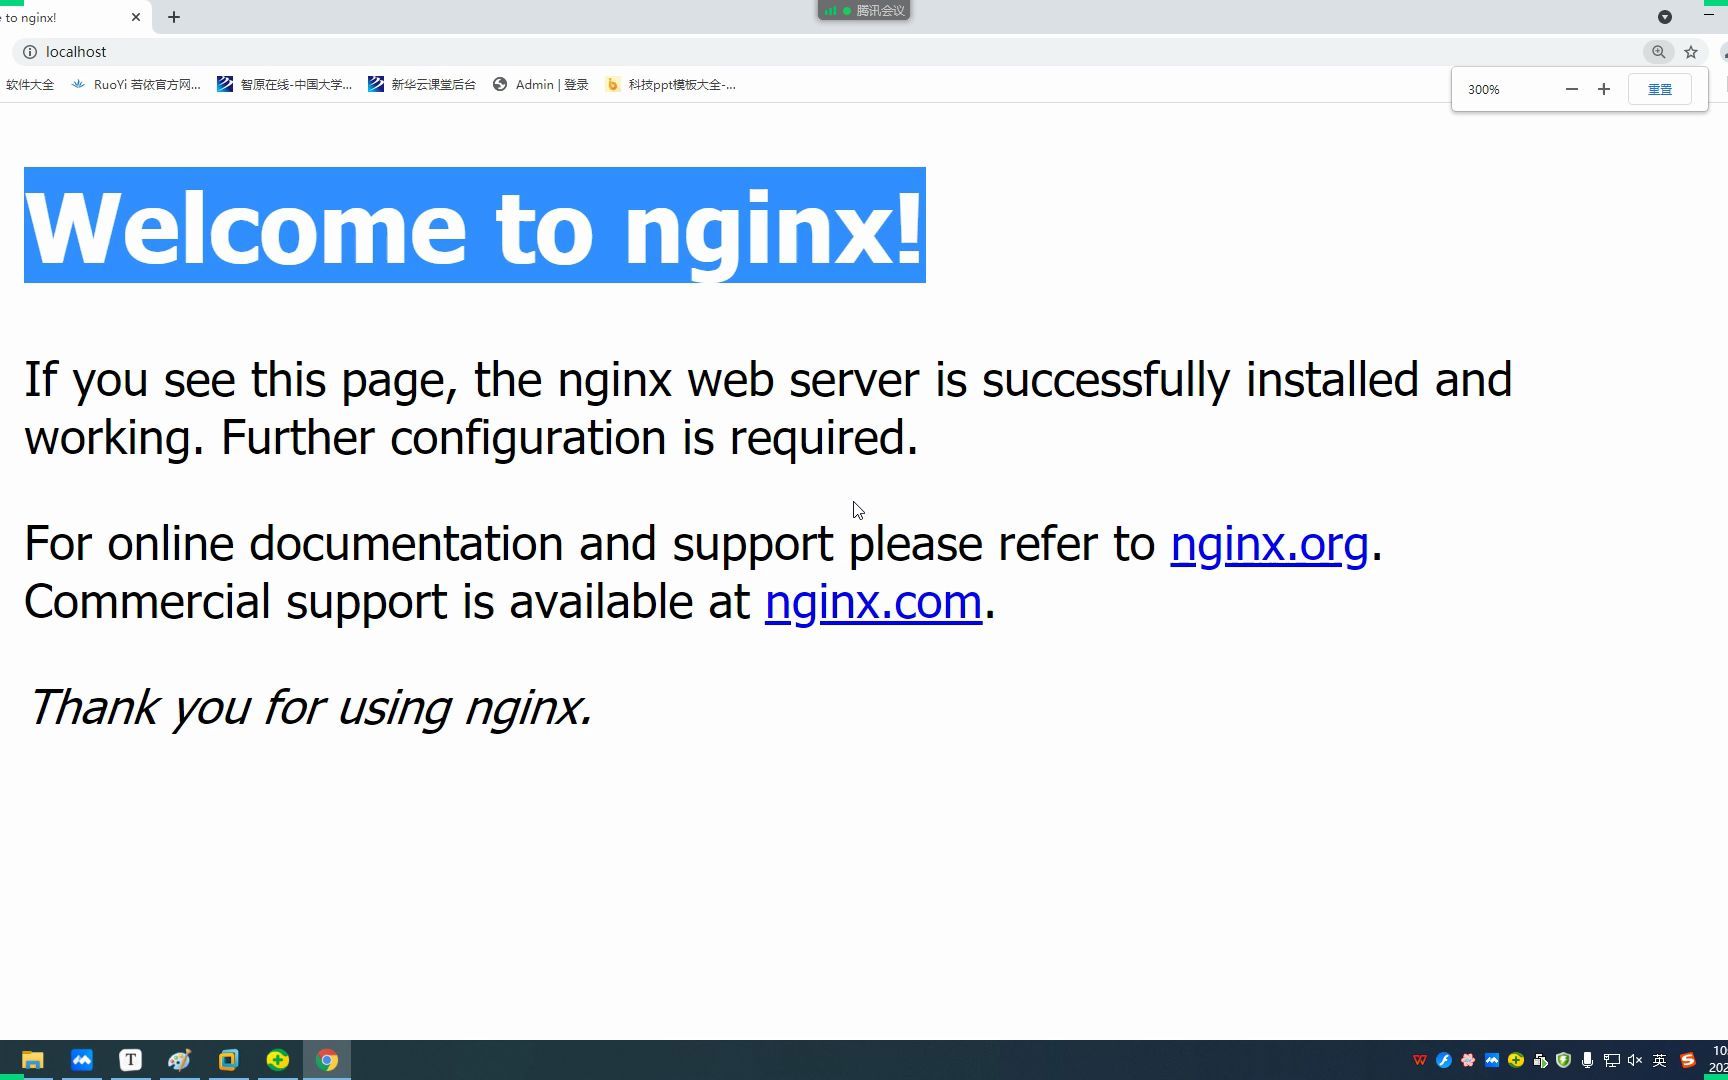Open the VMware overlapping-squares app in taskbar

pyautogui.click(x=229, y=1060)
